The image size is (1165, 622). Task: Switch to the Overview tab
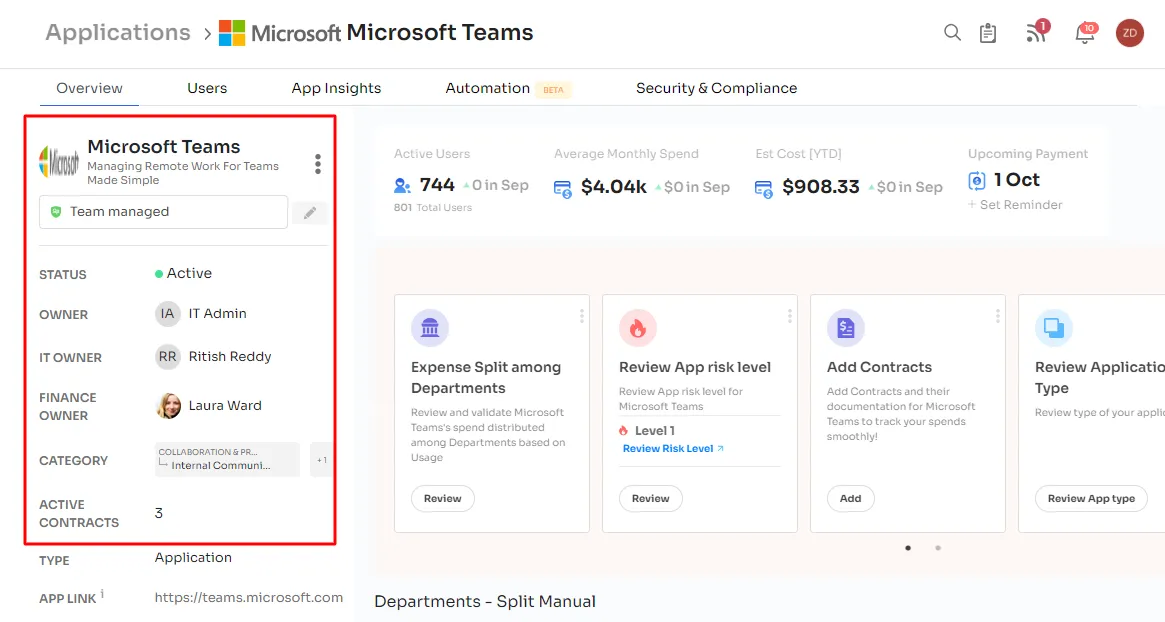tap(89, 88)
